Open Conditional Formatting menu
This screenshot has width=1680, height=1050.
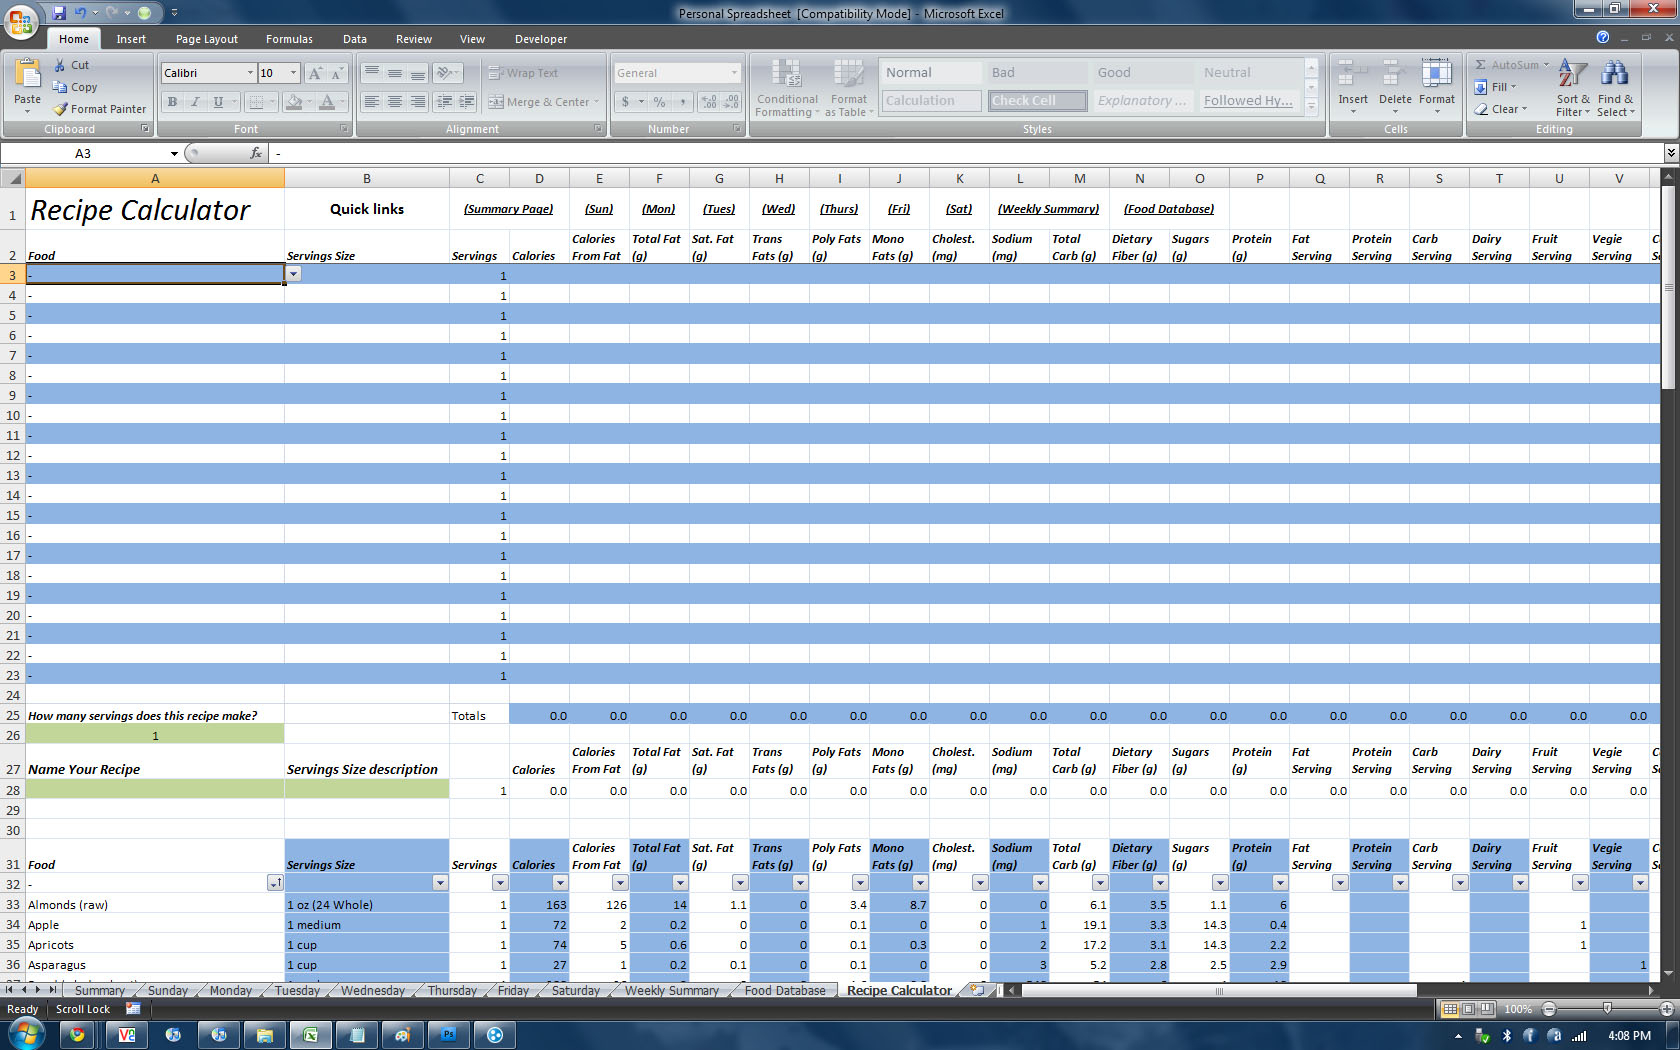pyautogui.click(x=786, y=88)
